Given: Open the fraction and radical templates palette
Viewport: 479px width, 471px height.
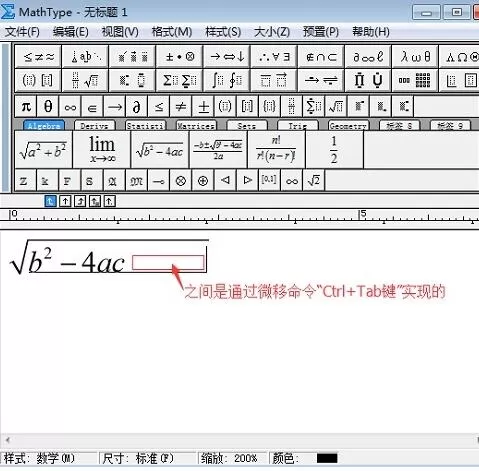Looking at the screenshot, I should [85, 80].
